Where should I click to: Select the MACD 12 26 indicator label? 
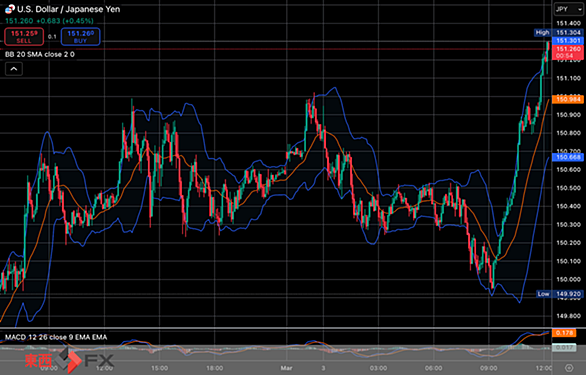(56, 337)
